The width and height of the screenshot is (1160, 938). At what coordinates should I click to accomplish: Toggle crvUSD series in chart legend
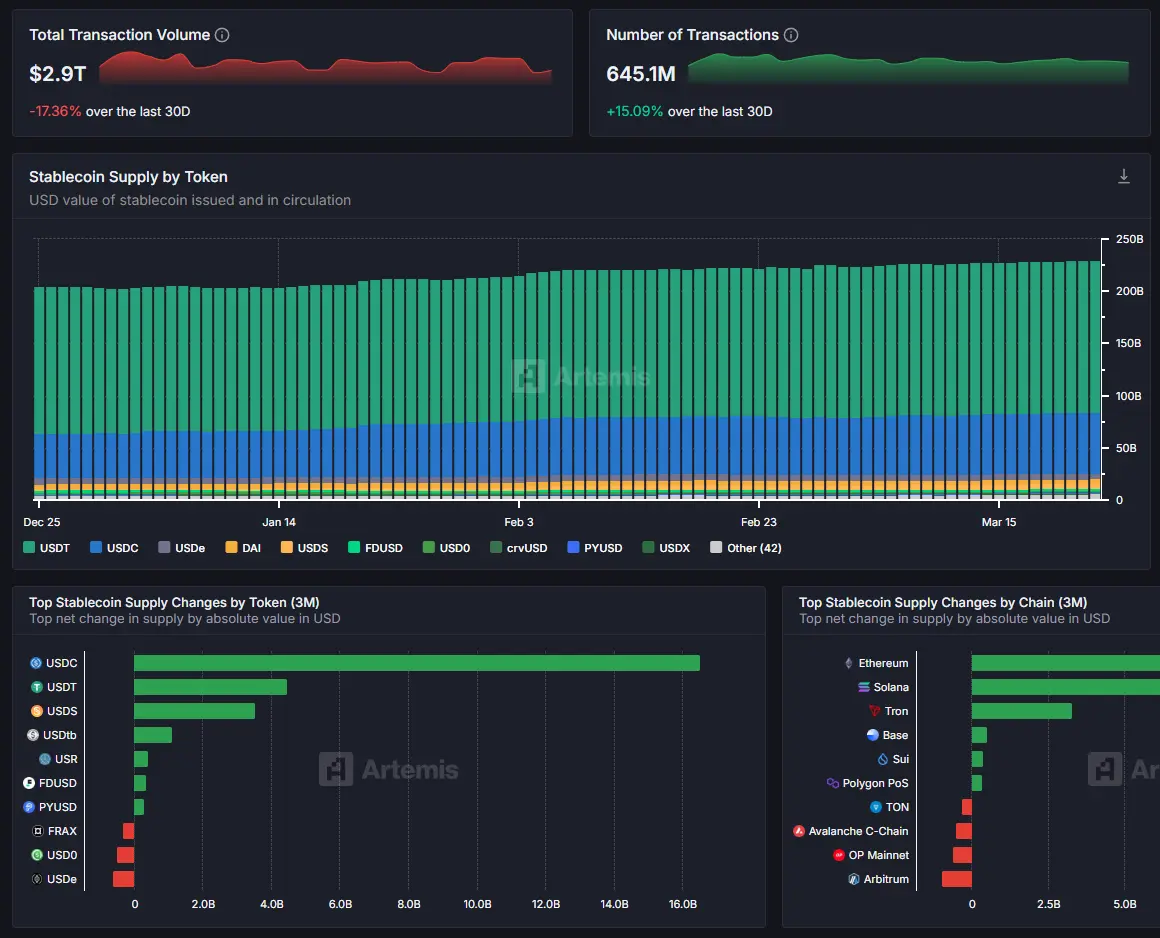(519, 547)
